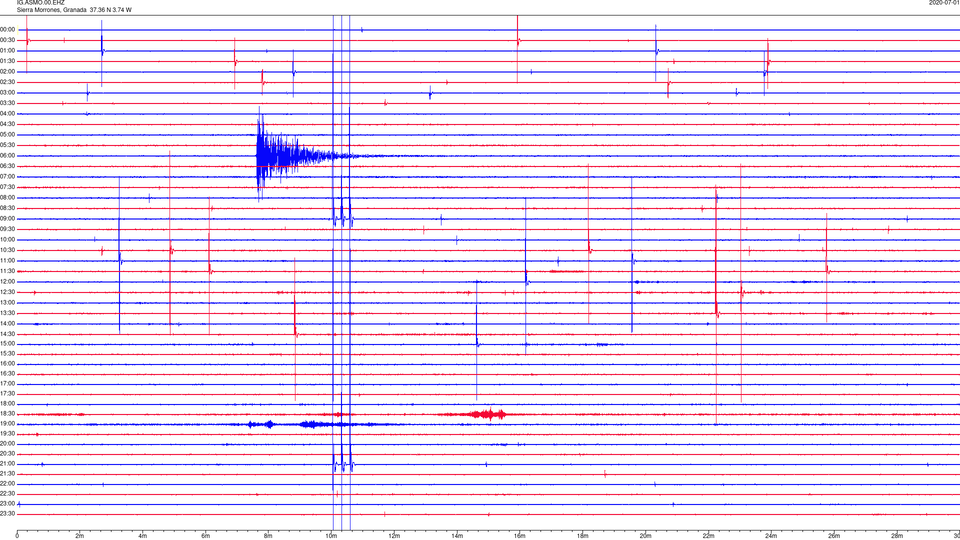Pick the 14:30 trace label
Image resolution: width=960 pixels, height=540 pixels.
point(8,334)
